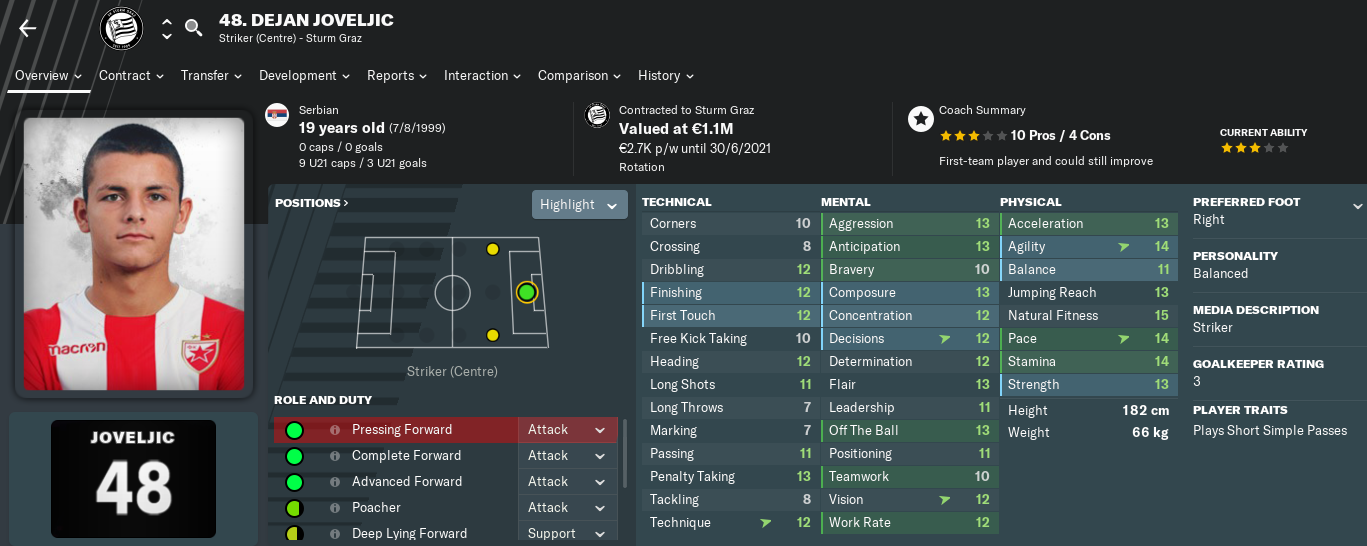This screenshot has height=546, width=1367.
Task: Click the Serbian flag icon
Action: click(x=277, y=116)
